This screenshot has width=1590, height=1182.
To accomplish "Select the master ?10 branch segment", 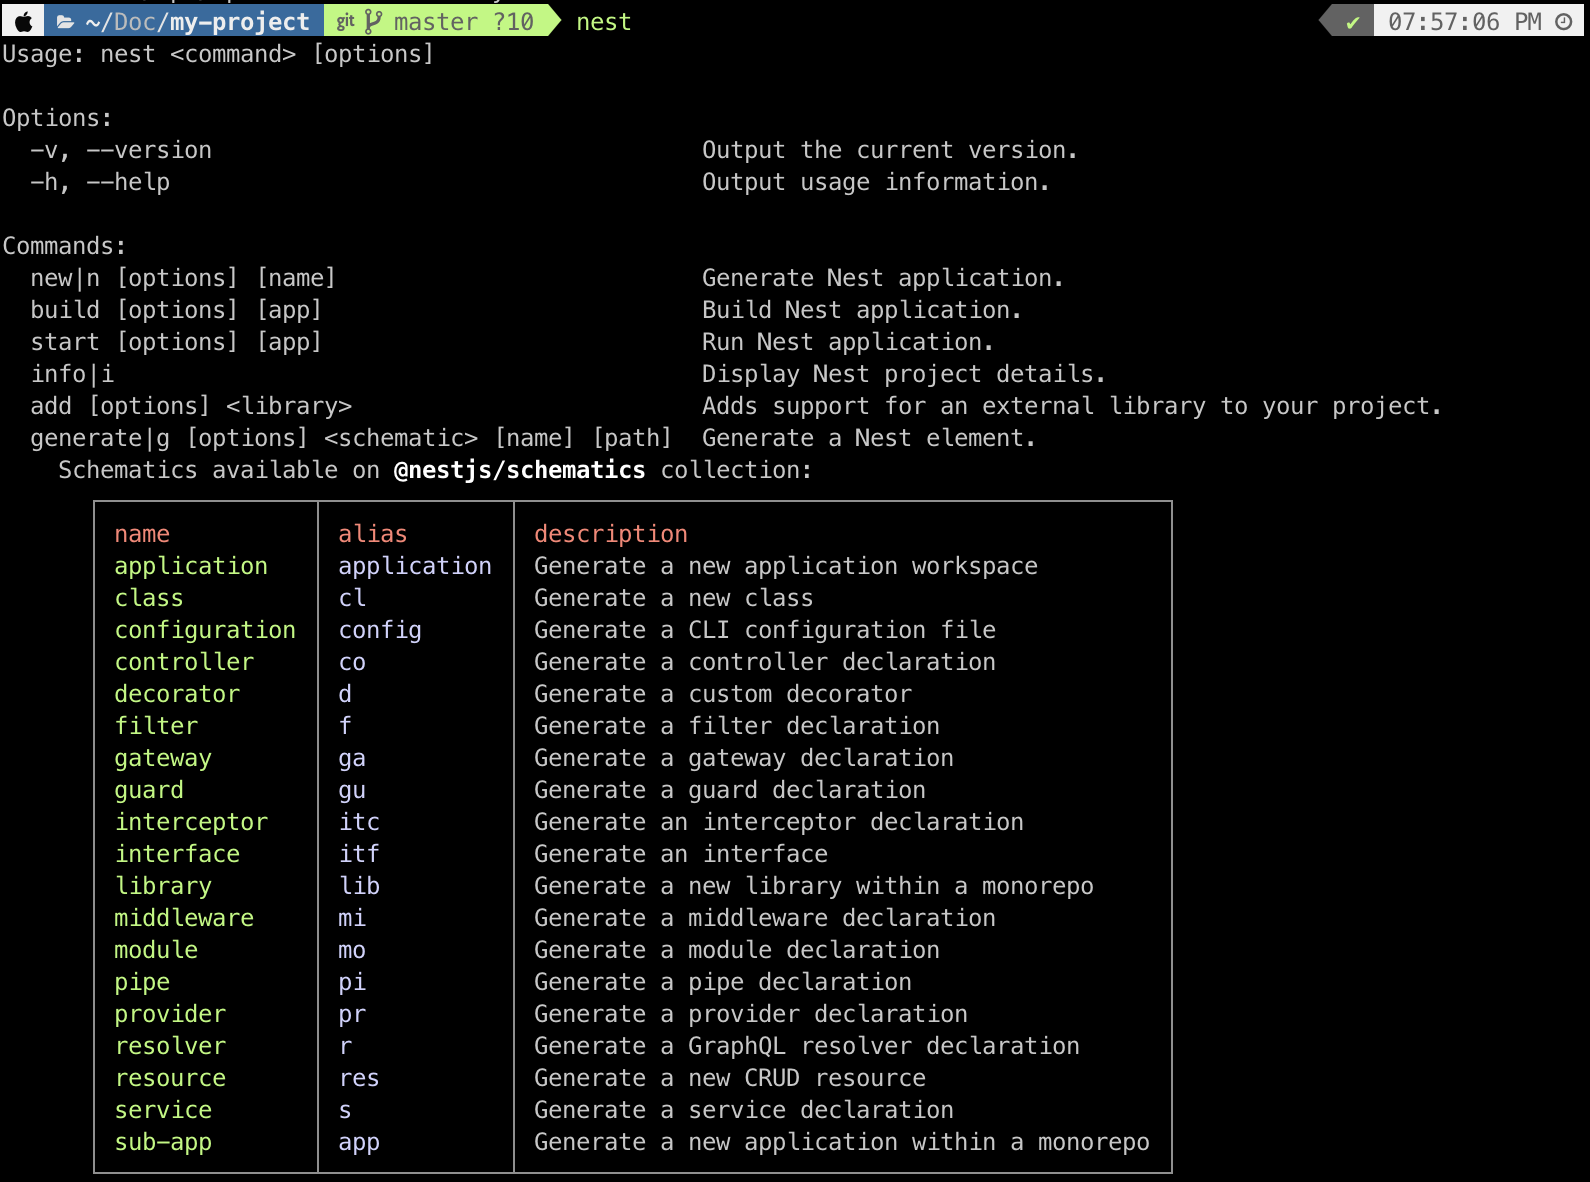I will [x=464, y=22].
